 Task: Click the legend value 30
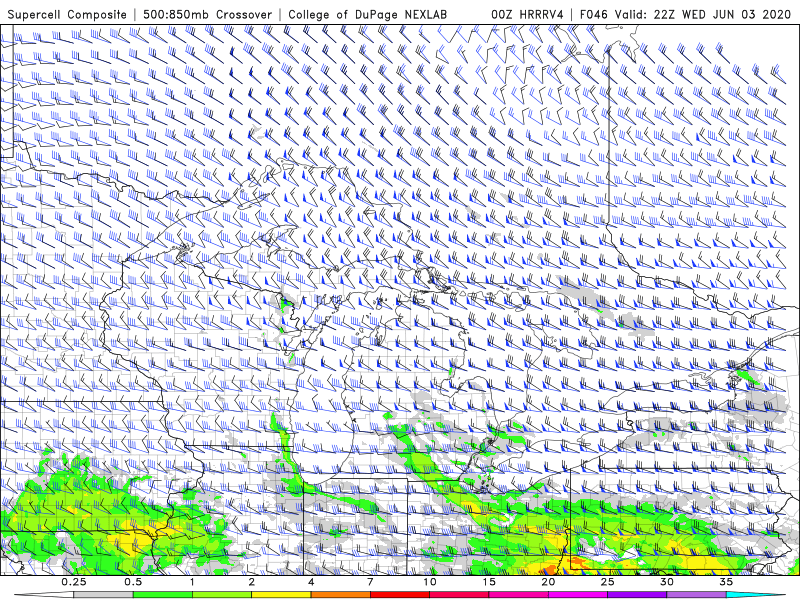(667, 582)
